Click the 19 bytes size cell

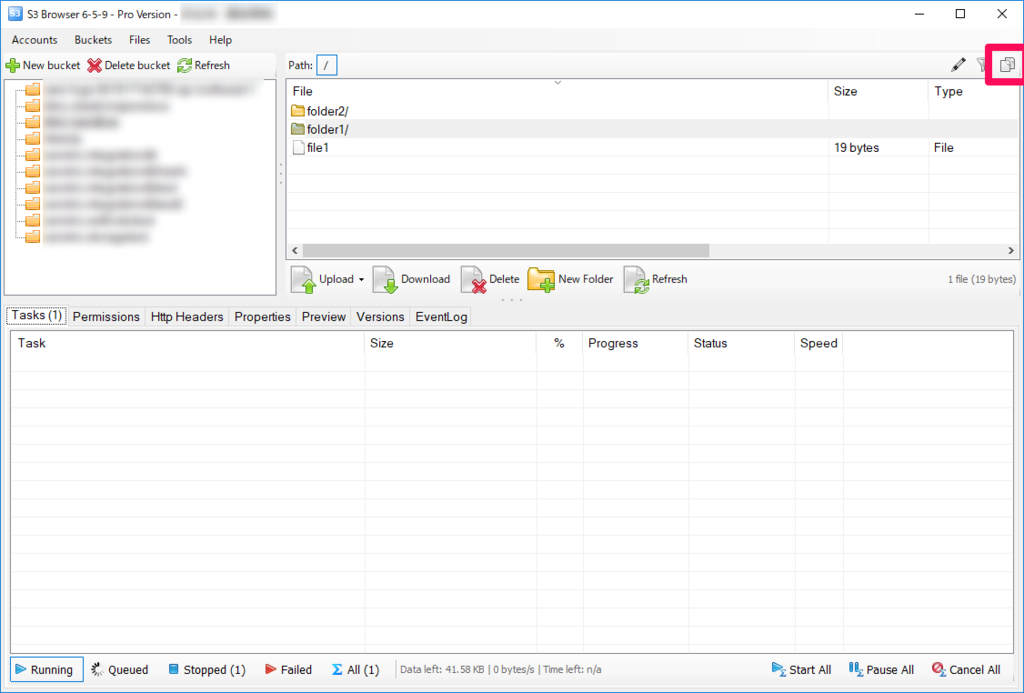coord(856,148)
